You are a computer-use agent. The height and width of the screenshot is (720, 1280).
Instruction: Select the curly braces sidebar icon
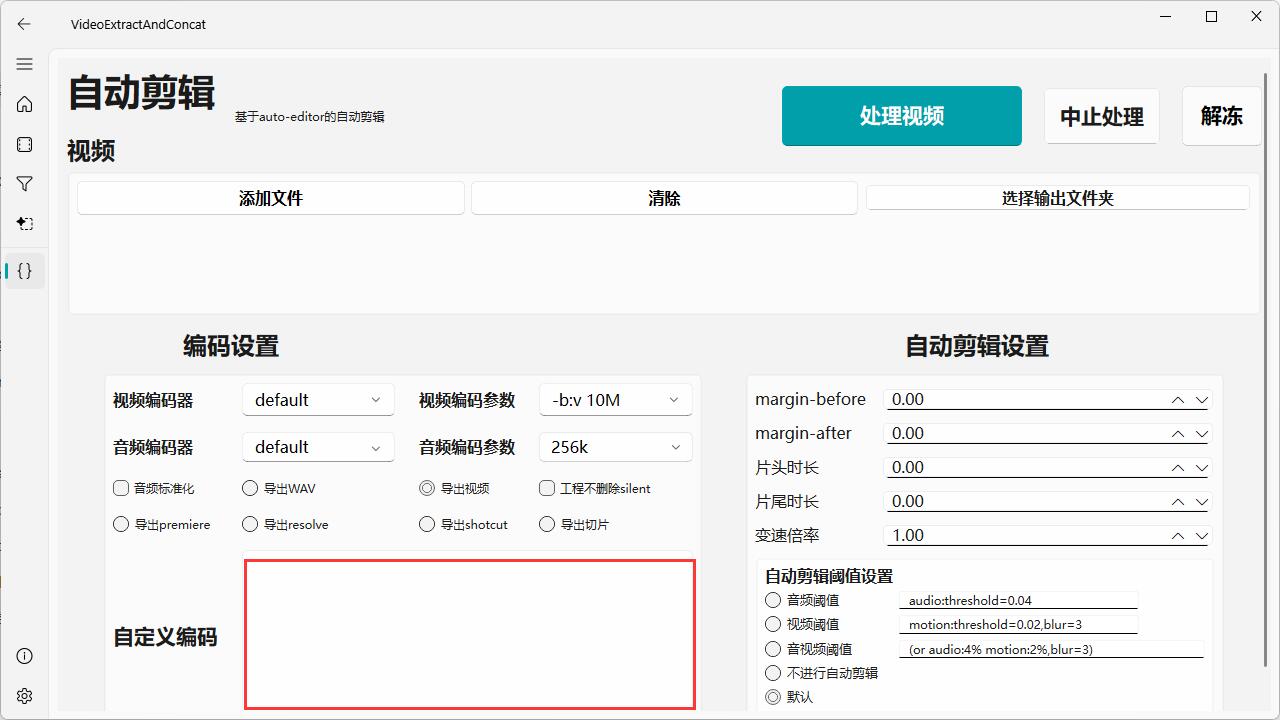pyautogui.click(x=25, y=270)
